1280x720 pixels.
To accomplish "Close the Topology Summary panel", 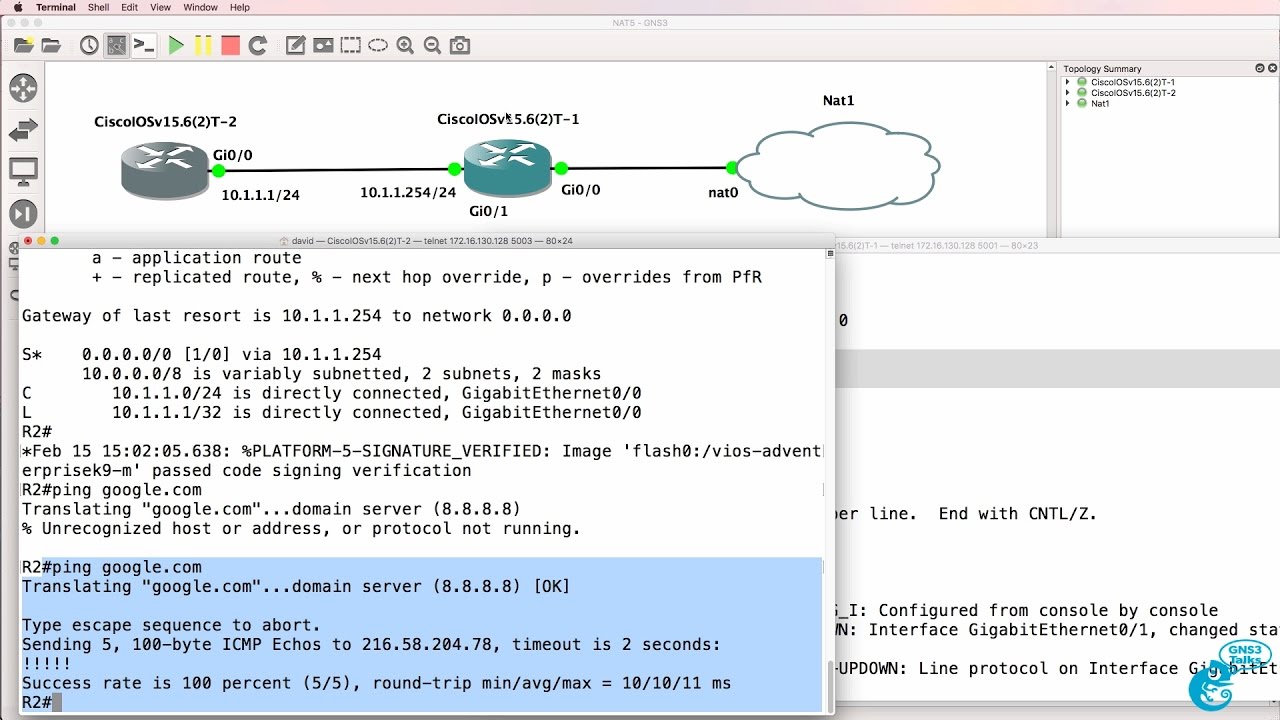I will point(1272,68).
